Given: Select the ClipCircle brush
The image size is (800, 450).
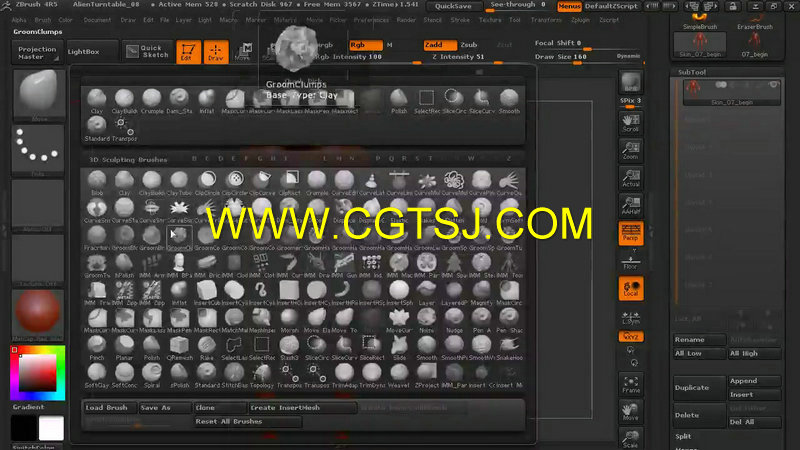Looking at the screenshot, I should [x=207, y=182].
